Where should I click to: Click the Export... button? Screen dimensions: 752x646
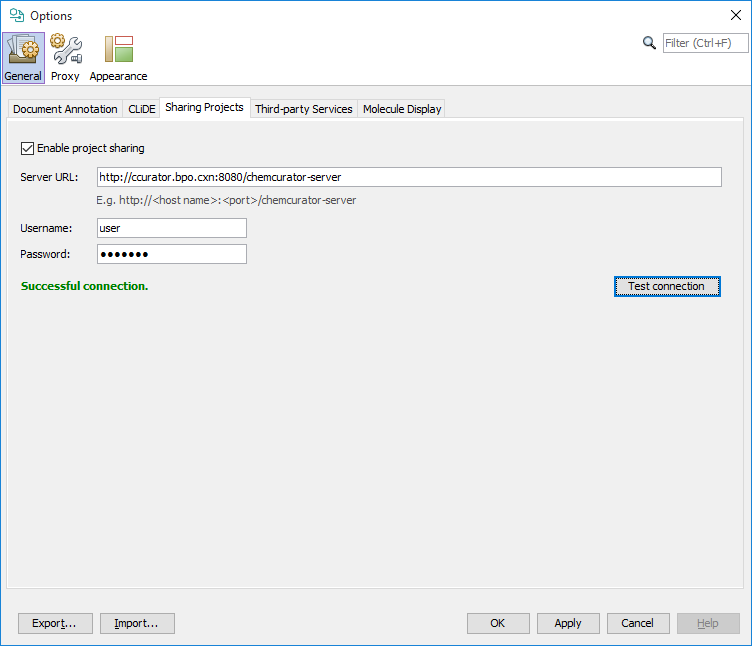point(55,623)
